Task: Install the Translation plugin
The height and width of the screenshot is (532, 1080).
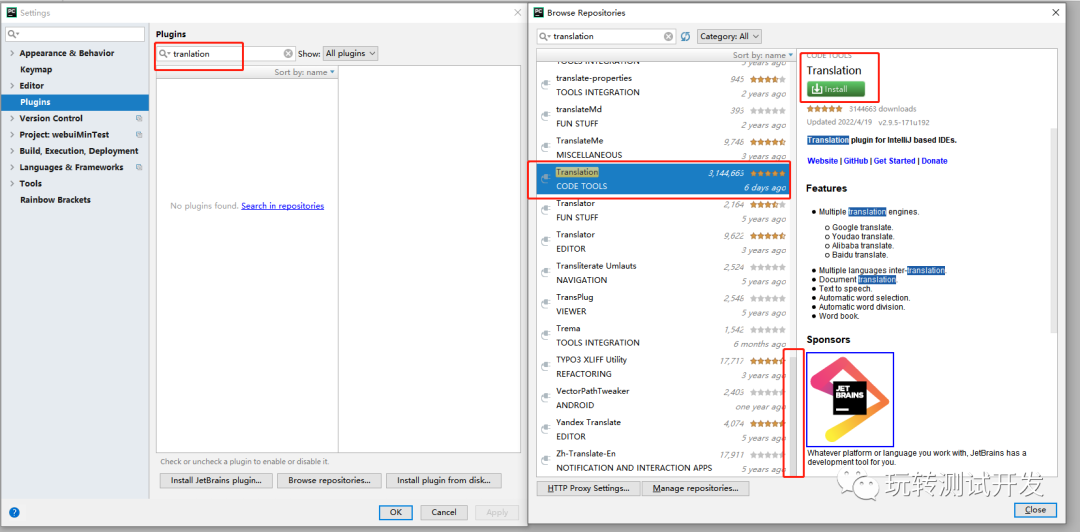Action: tap(836, 89)
